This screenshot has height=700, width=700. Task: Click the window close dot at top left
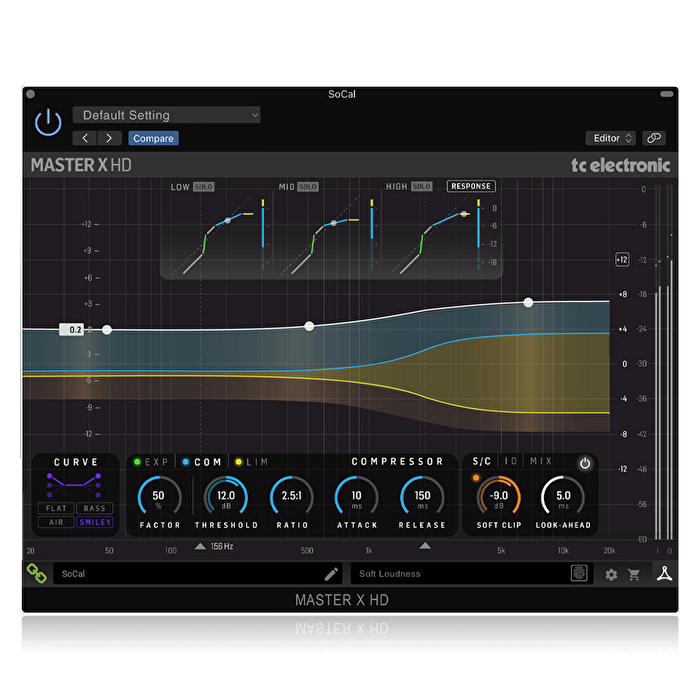point(31,94)
